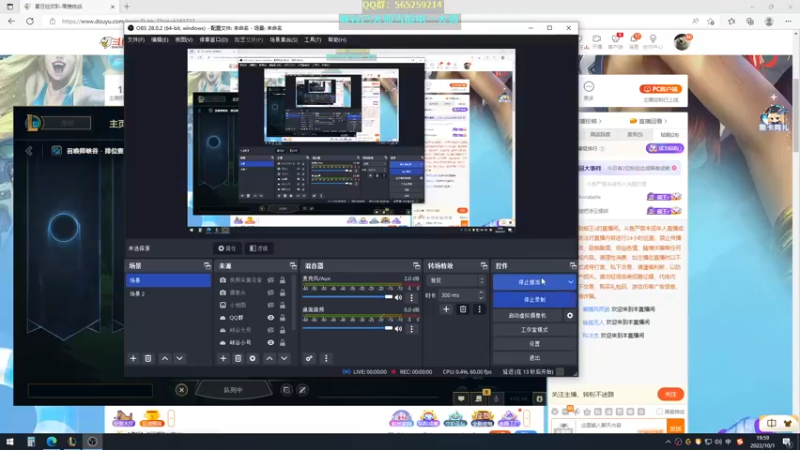This screenshot has width=800, height=450.
Task: Start the virtual camera button
Action: [x=528, y=316]
